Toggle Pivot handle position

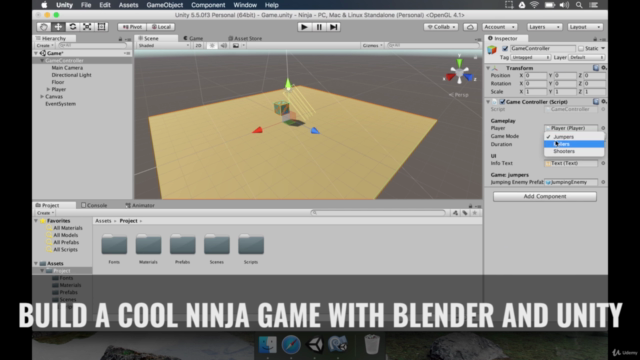[132, 27]
